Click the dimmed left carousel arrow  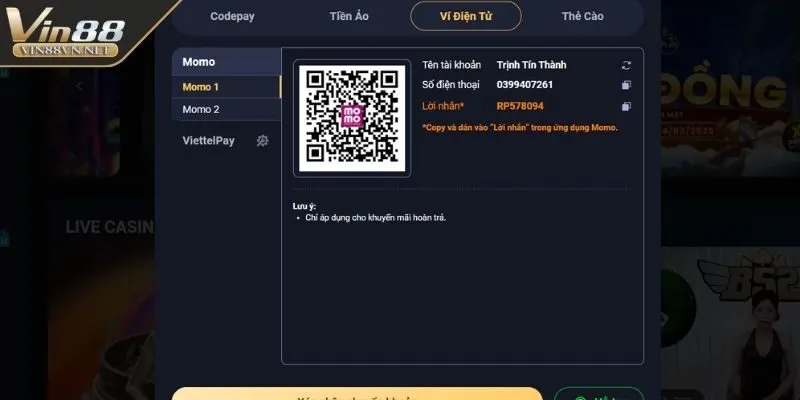[x=79, y=86]
